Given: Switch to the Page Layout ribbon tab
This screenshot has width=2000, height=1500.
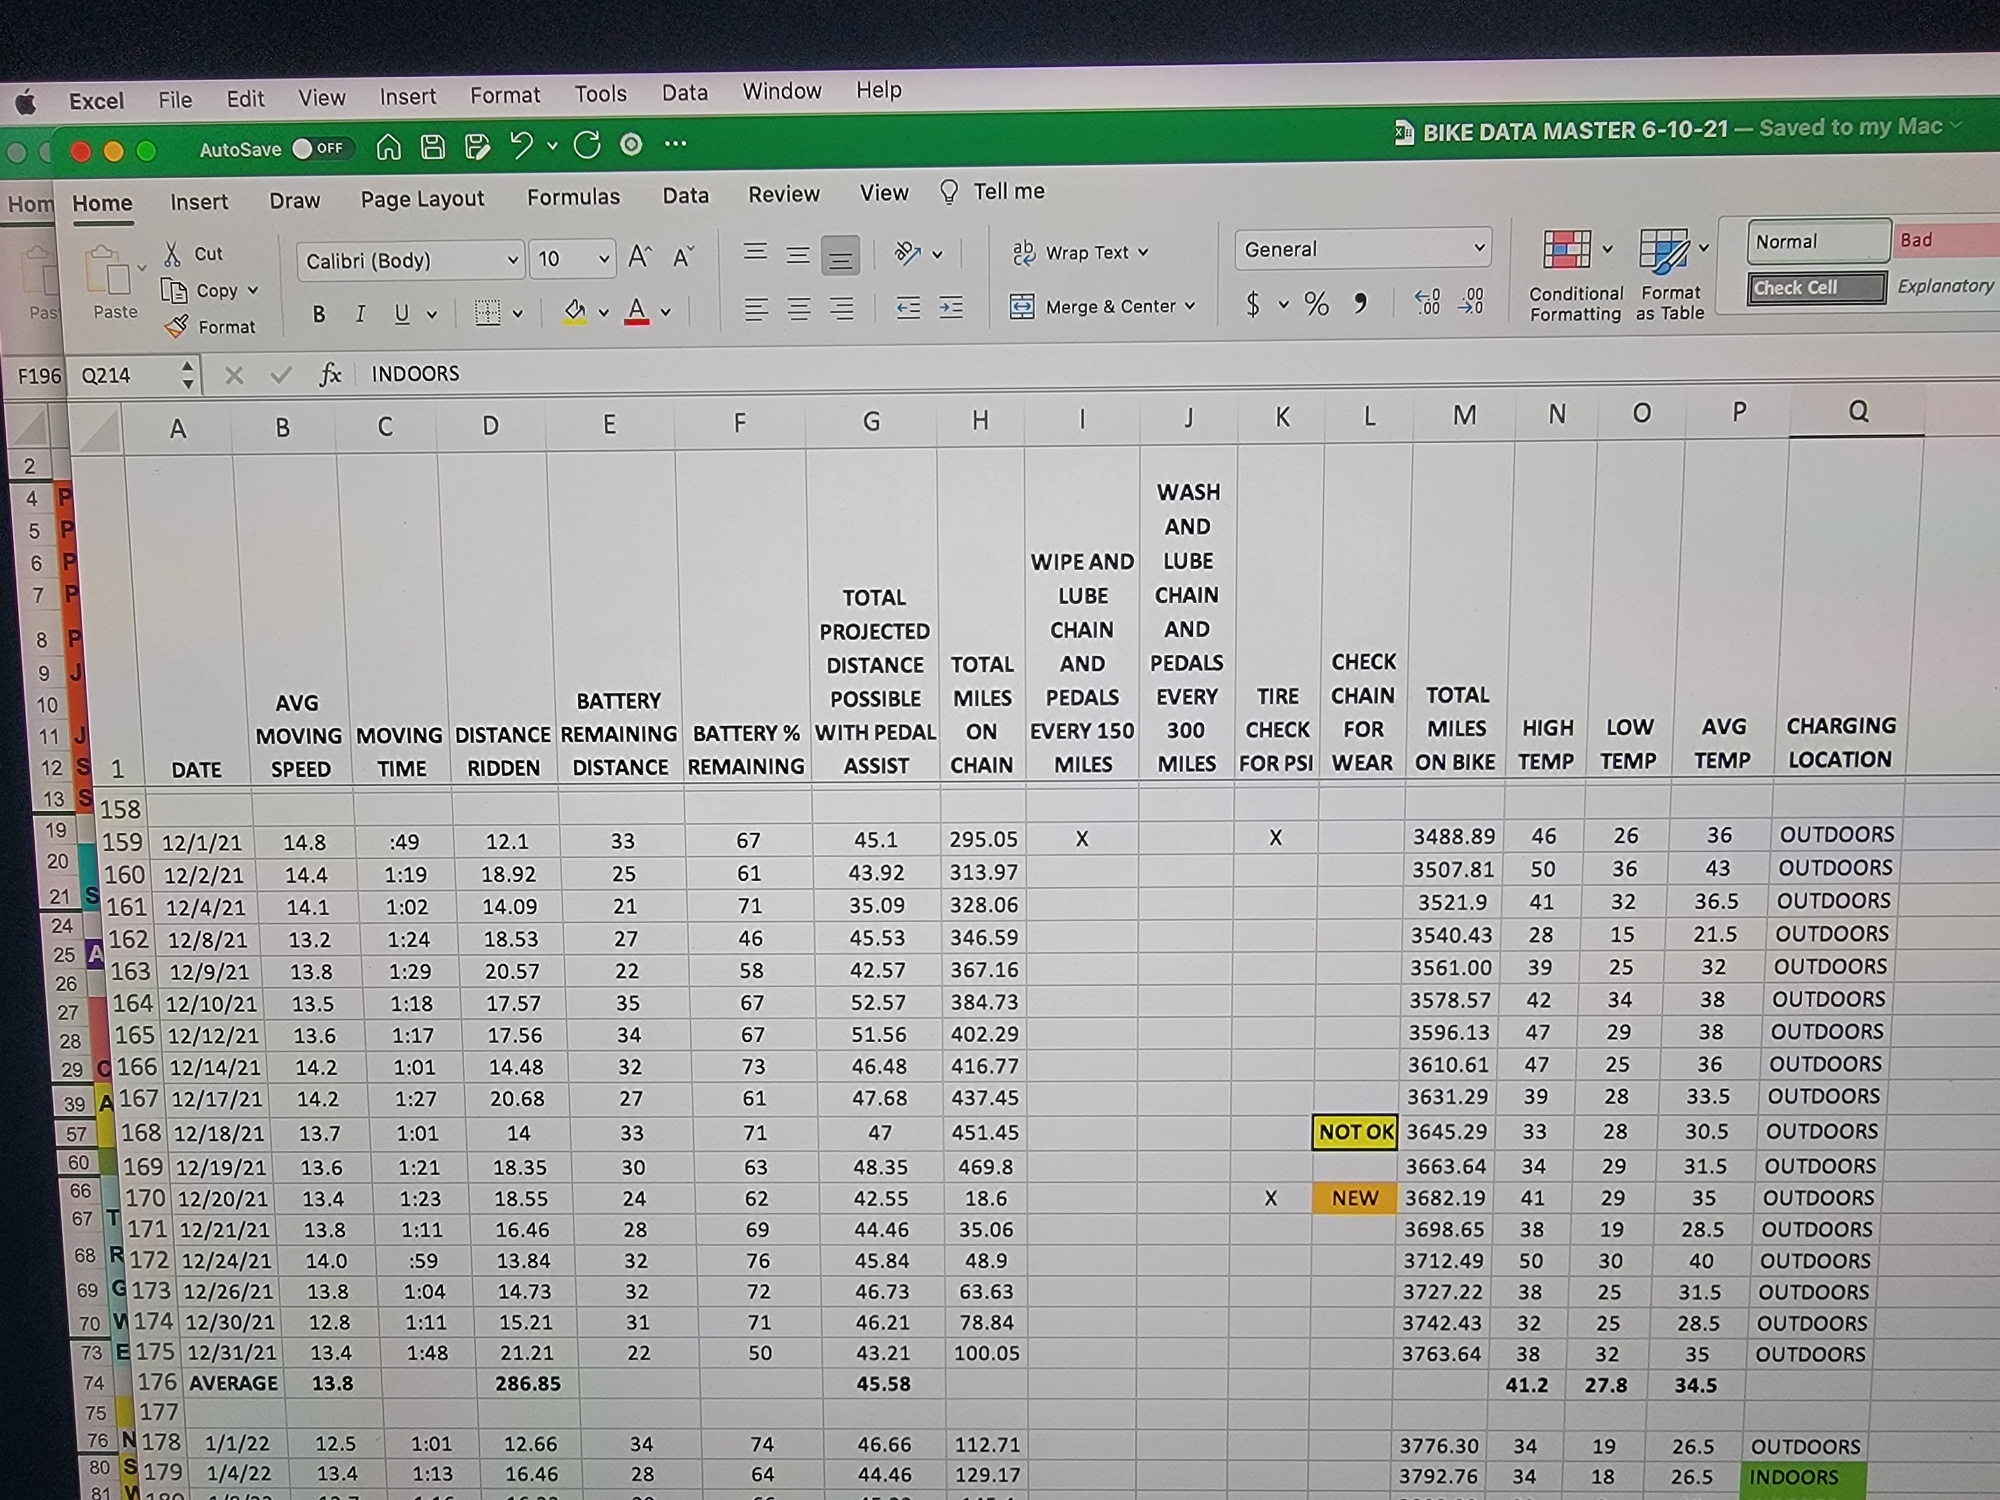Looking at the screenshot, I should click(x=422, y=199).
